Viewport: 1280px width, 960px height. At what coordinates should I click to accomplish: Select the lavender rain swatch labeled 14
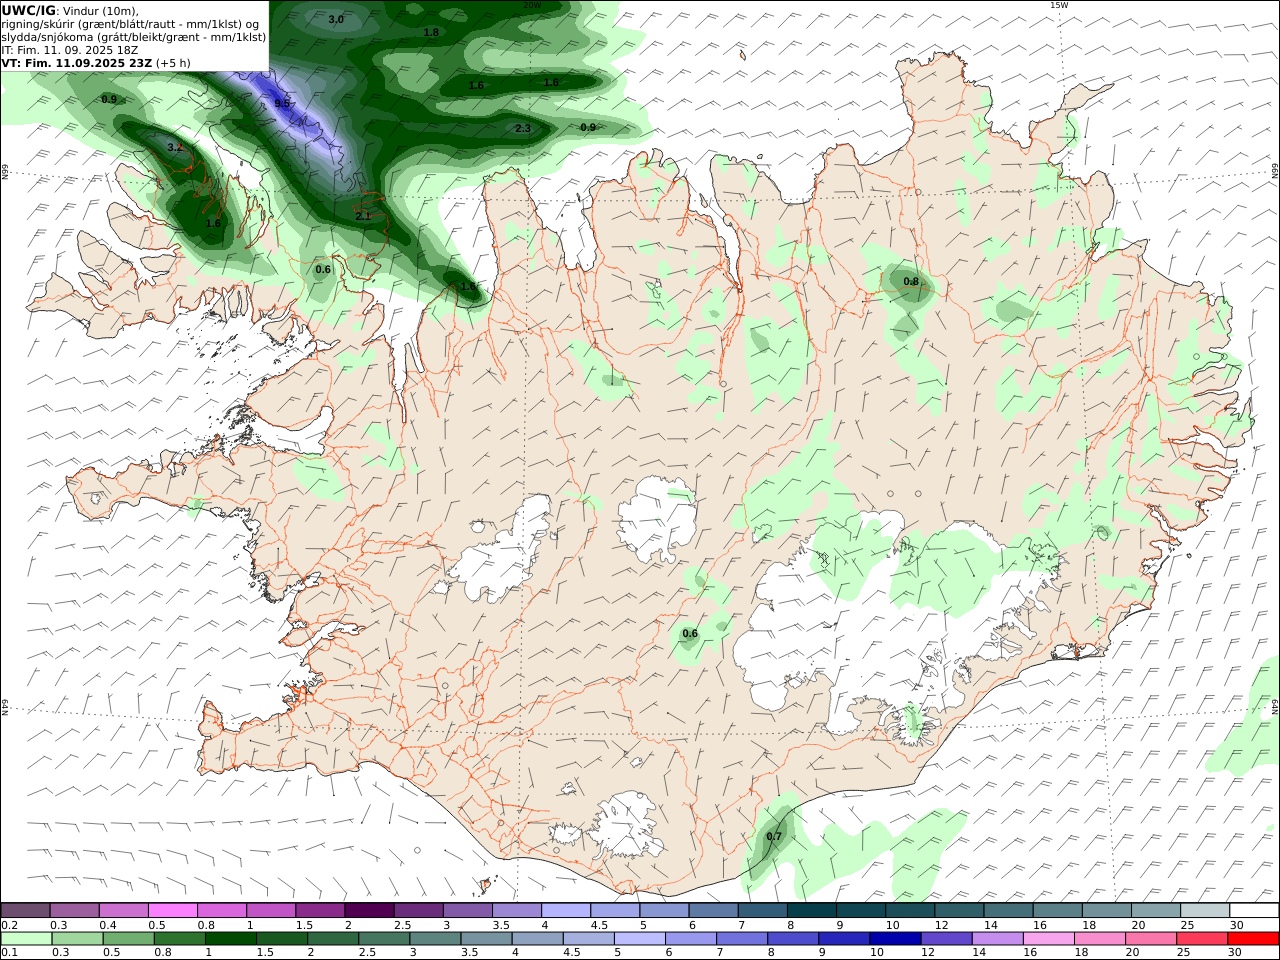click(x=997, y=939)
